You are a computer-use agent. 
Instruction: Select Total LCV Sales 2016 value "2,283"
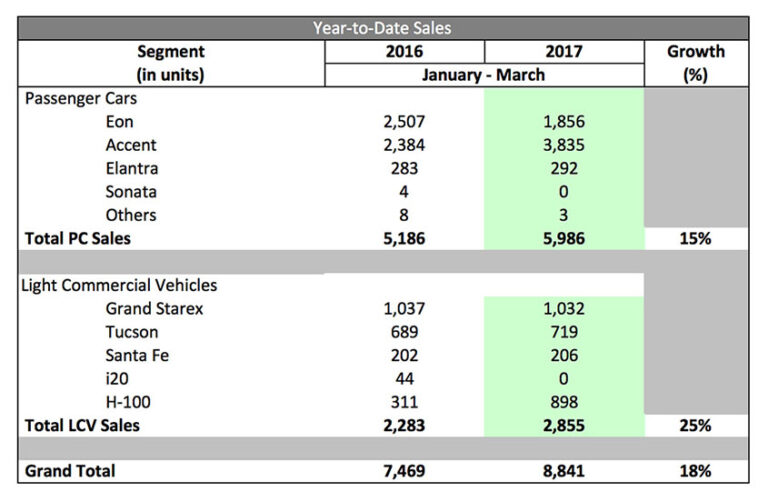(404, 426)
